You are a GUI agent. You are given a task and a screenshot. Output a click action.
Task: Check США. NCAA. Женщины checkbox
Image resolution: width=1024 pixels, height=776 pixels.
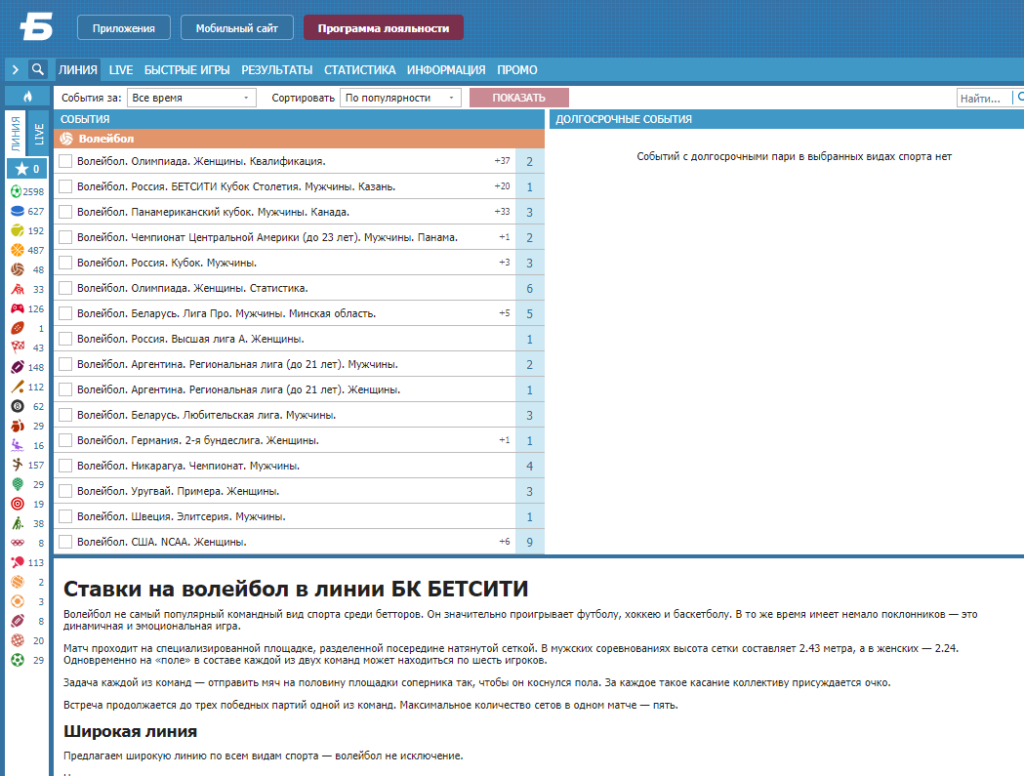click(x=65, y=542)
